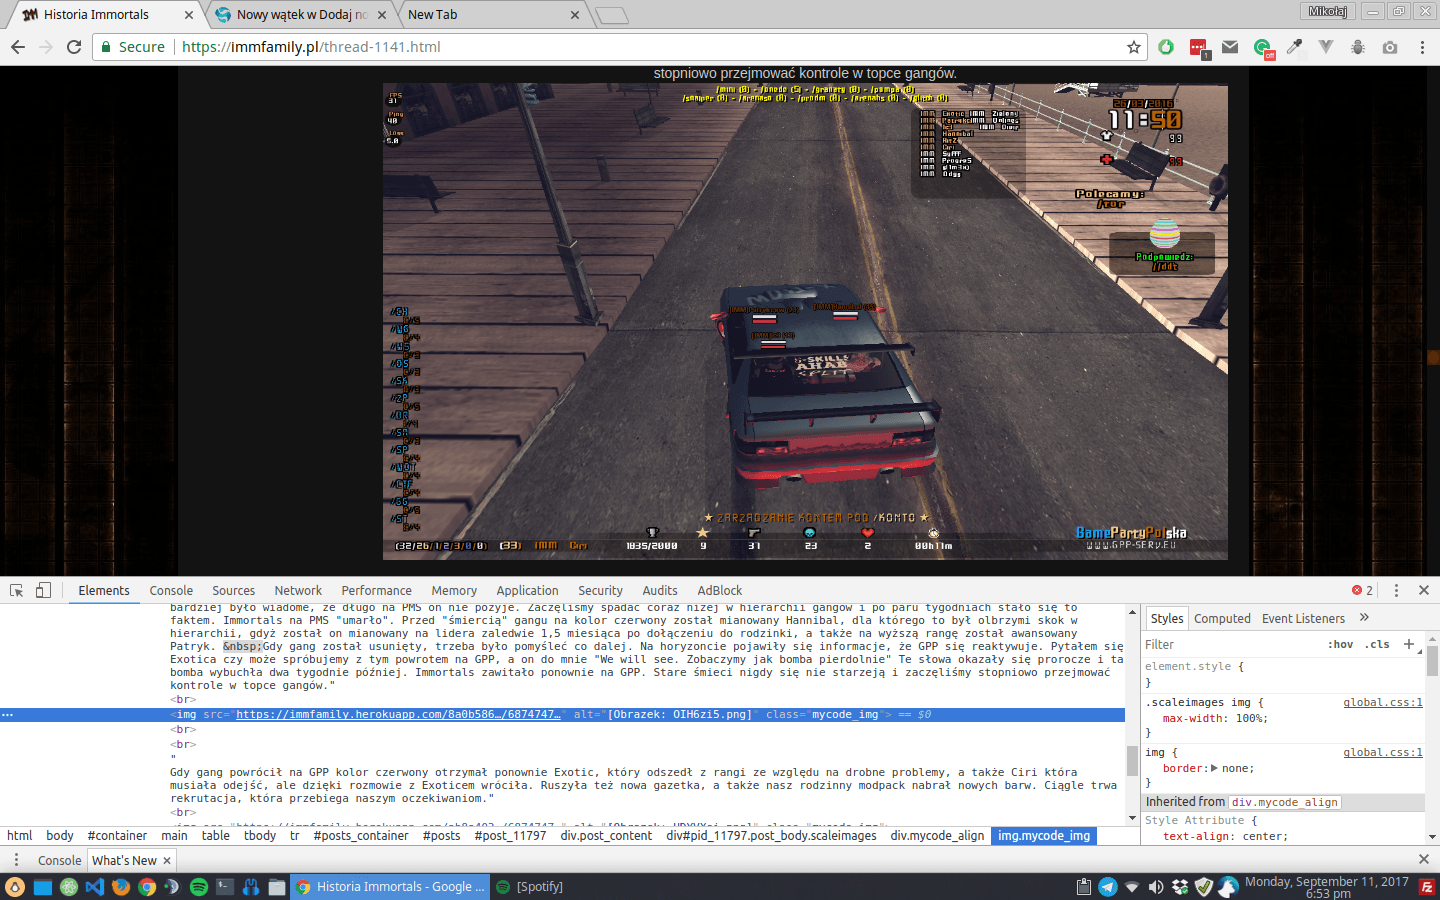Click the red error count indicator
1440x900 pixels.
click(1362, 590)
